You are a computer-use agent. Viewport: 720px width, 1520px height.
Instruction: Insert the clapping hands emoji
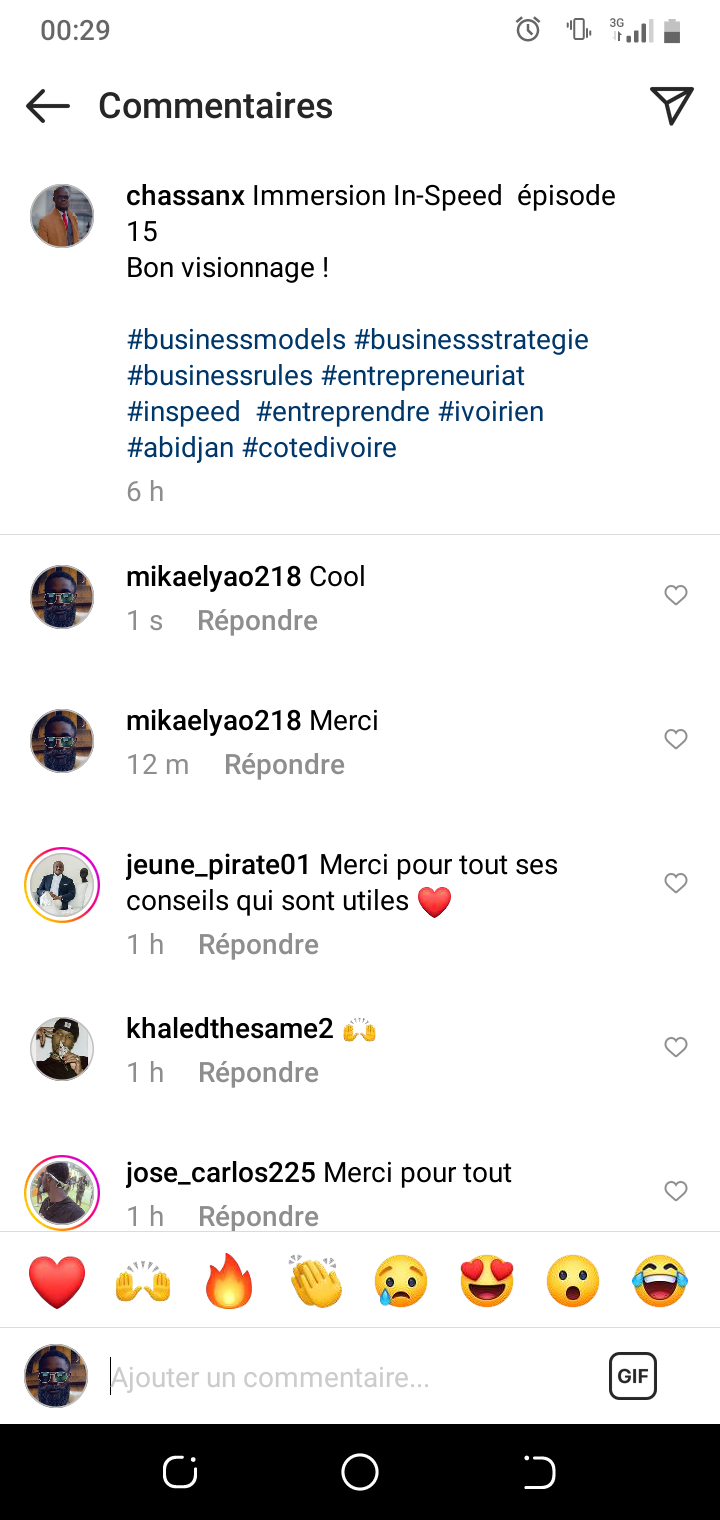316,1282
